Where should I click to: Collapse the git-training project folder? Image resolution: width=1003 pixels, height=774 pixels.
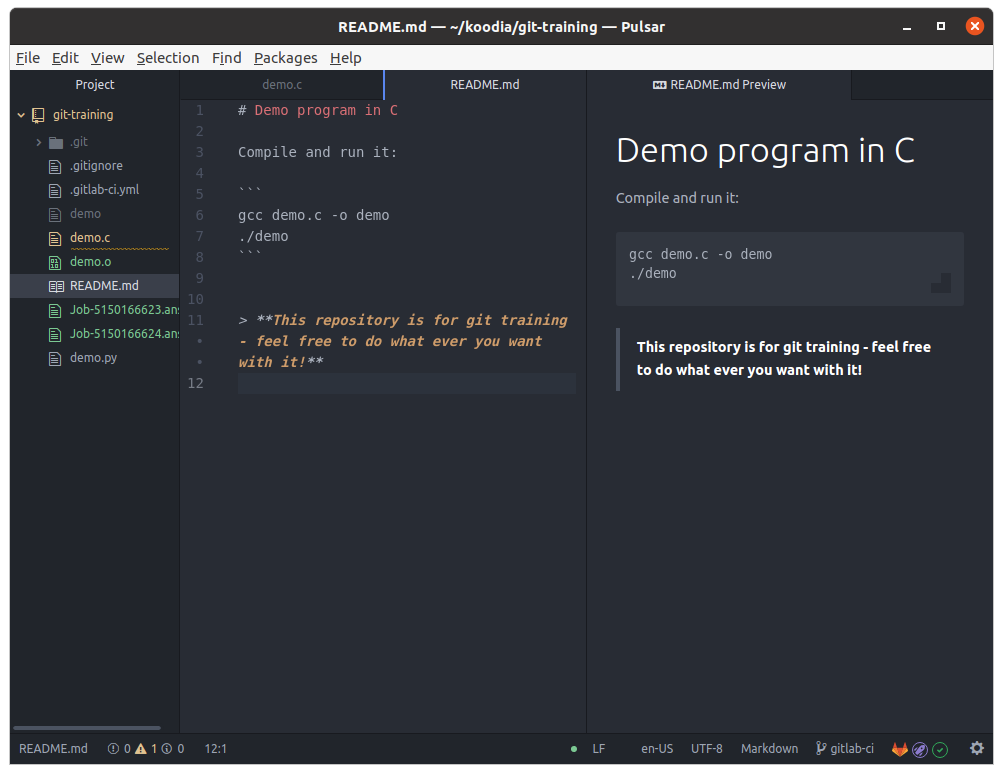pos(21,115)
